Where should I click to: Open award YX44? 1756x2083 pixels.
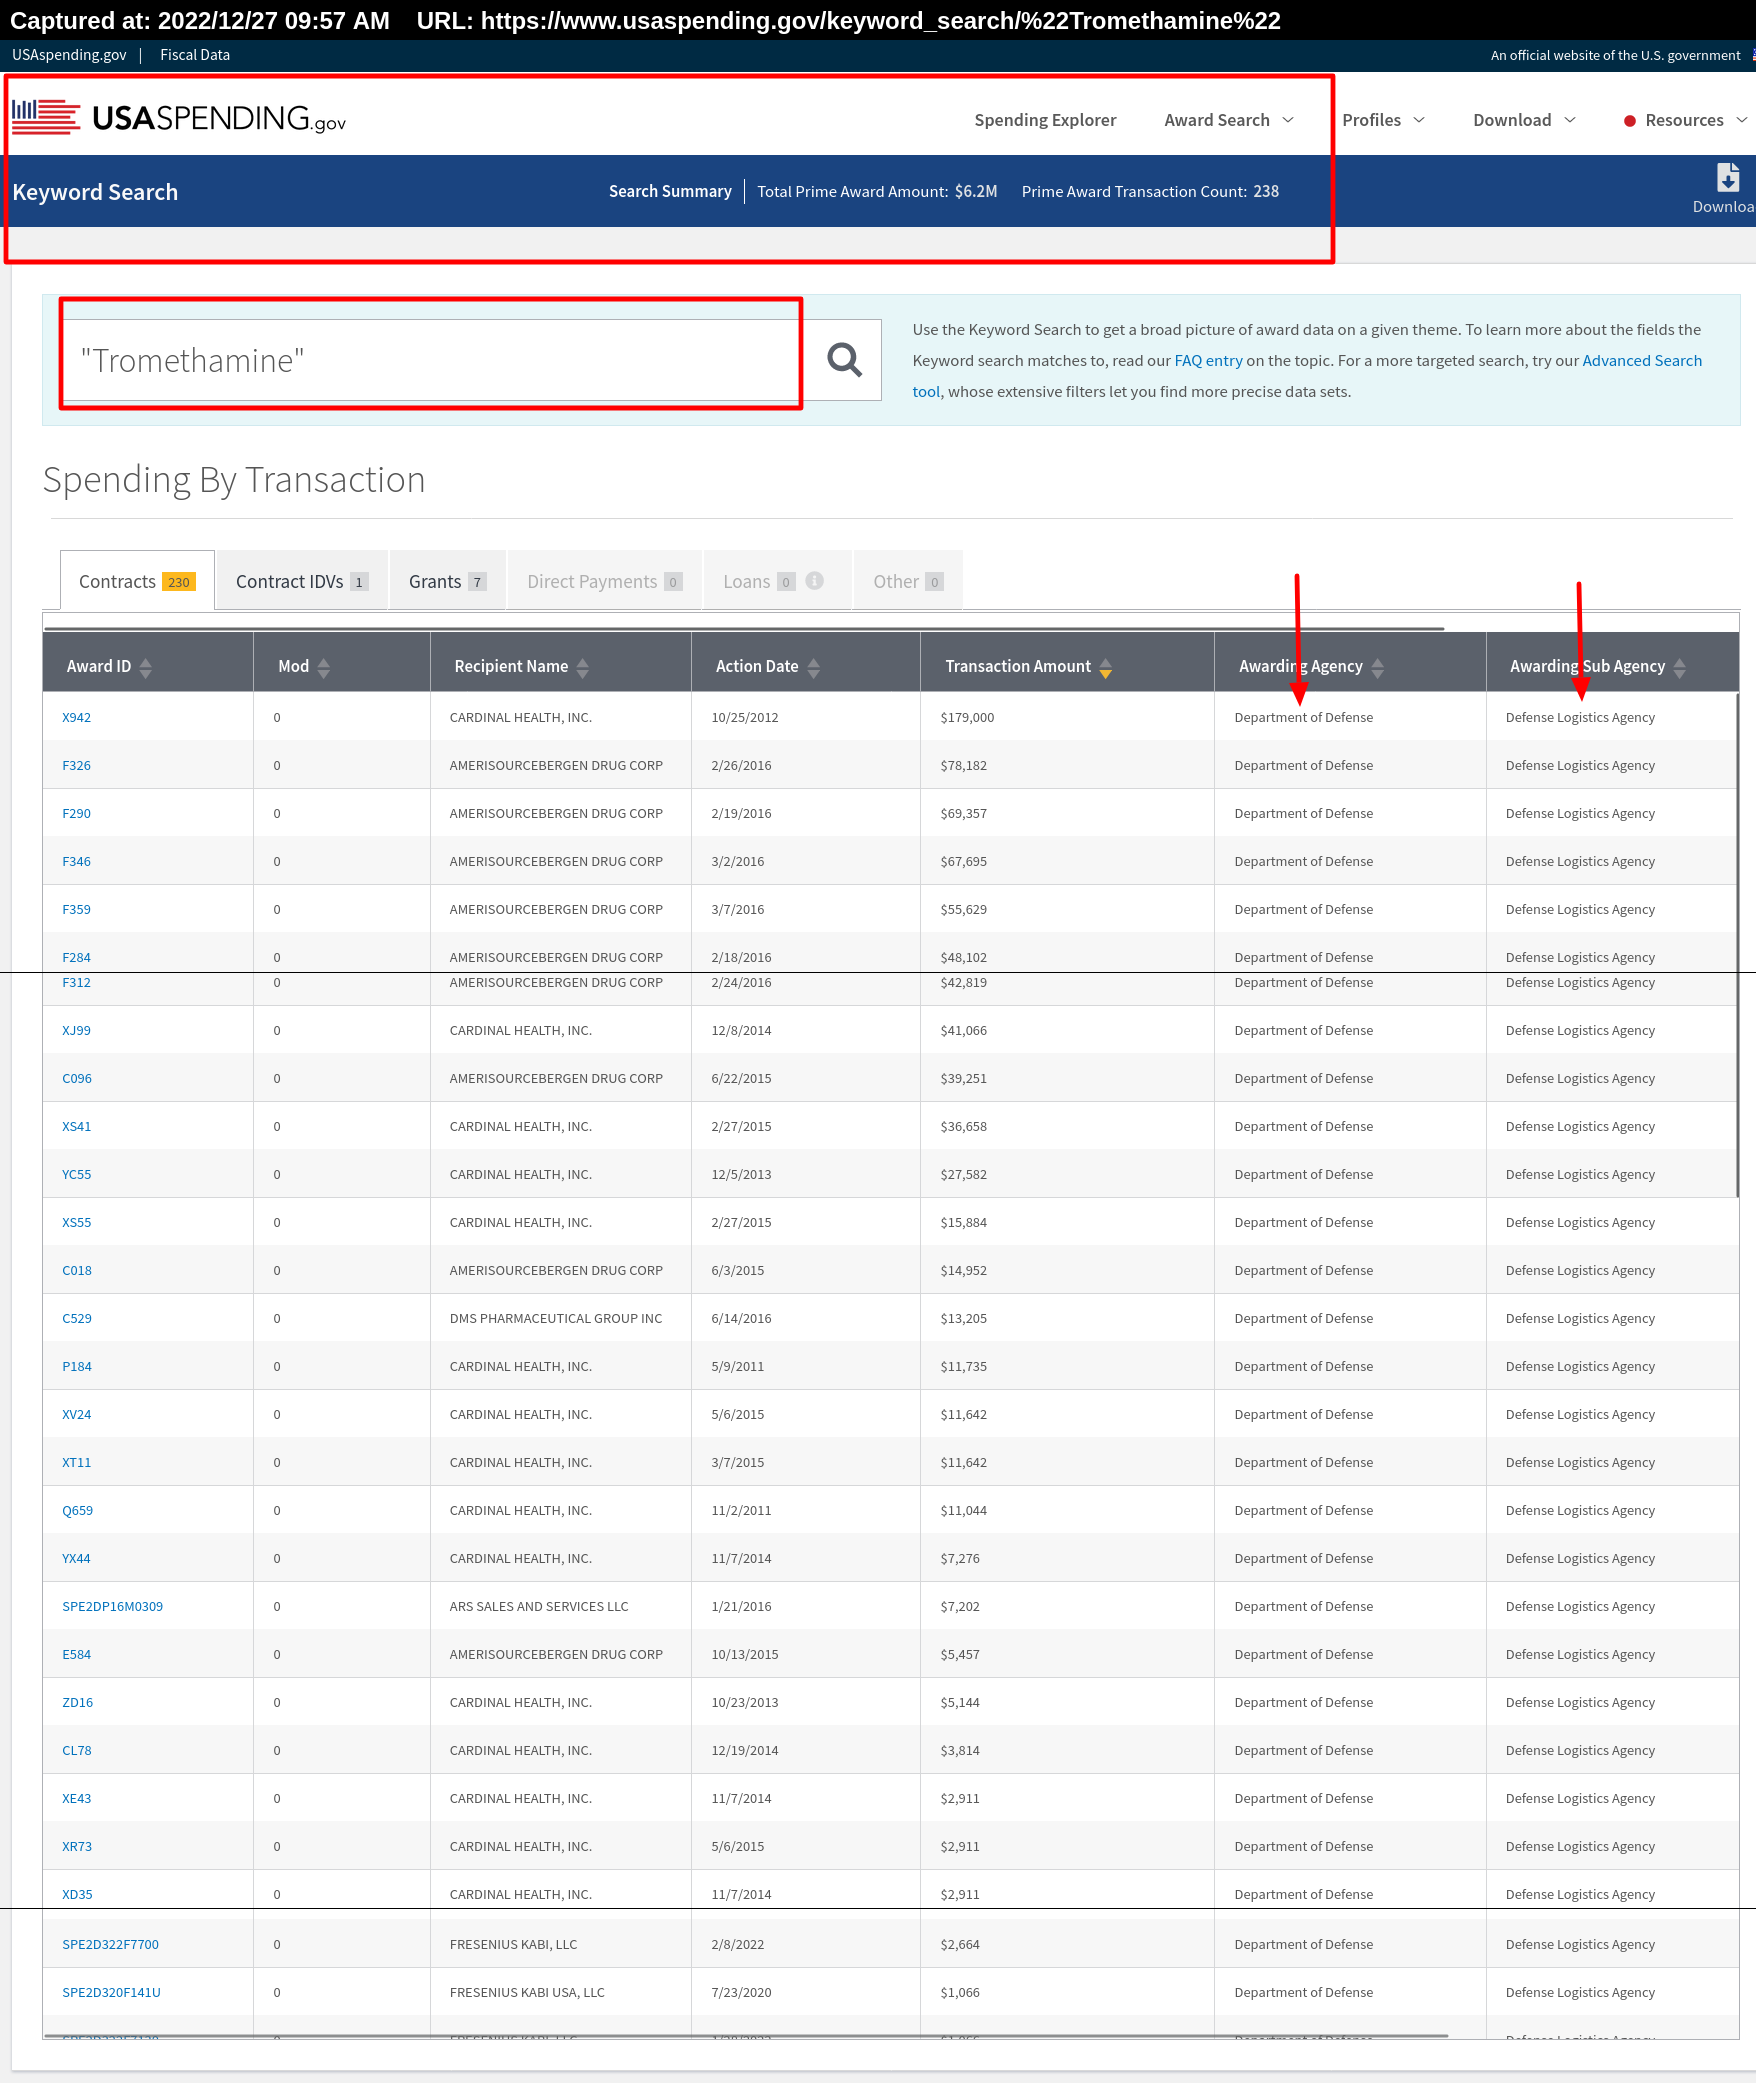pos(76,1558)
